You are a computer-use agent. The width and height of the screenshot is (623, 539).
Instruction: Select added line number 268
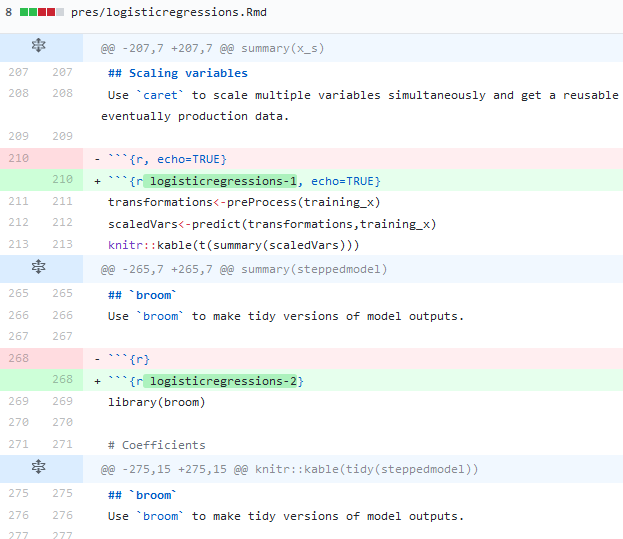coord(62,379)
